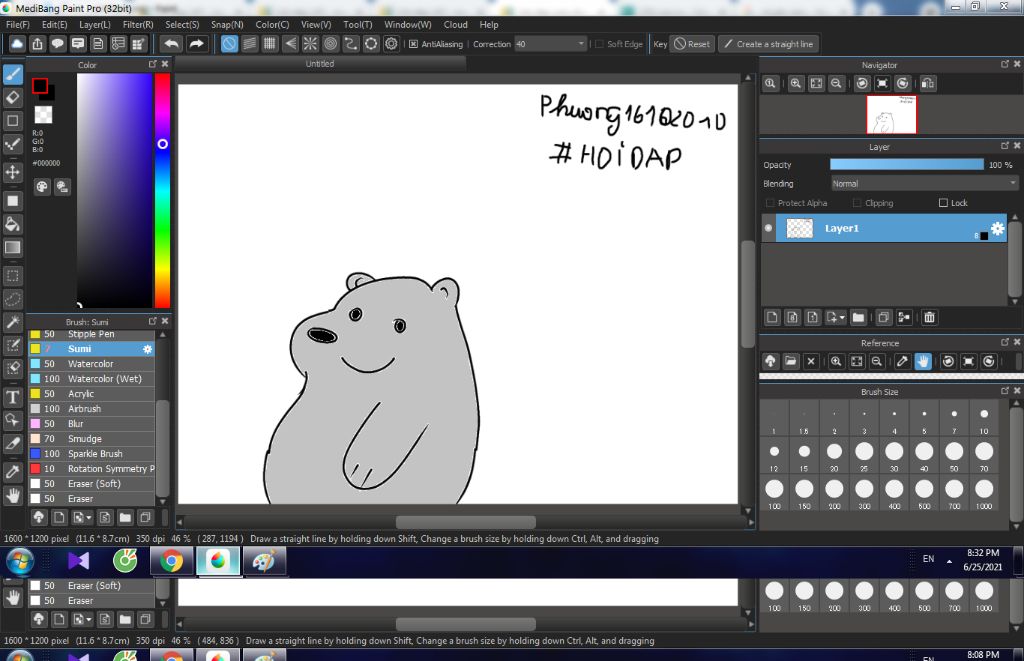Pick the Sparkle Brush
Viewport: 1024px width, 661px height.
tap(91, 454)
